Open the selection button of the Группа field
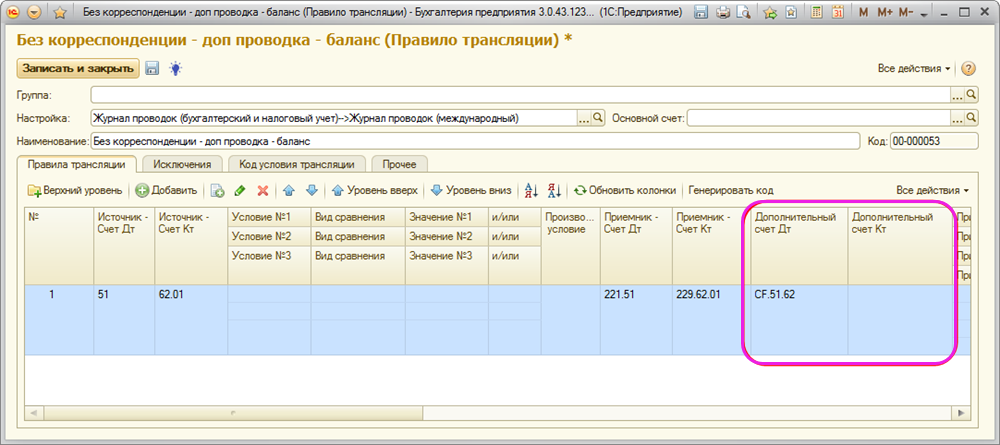The width and height of the screenshot is (1000, 445). coord(957,95)
